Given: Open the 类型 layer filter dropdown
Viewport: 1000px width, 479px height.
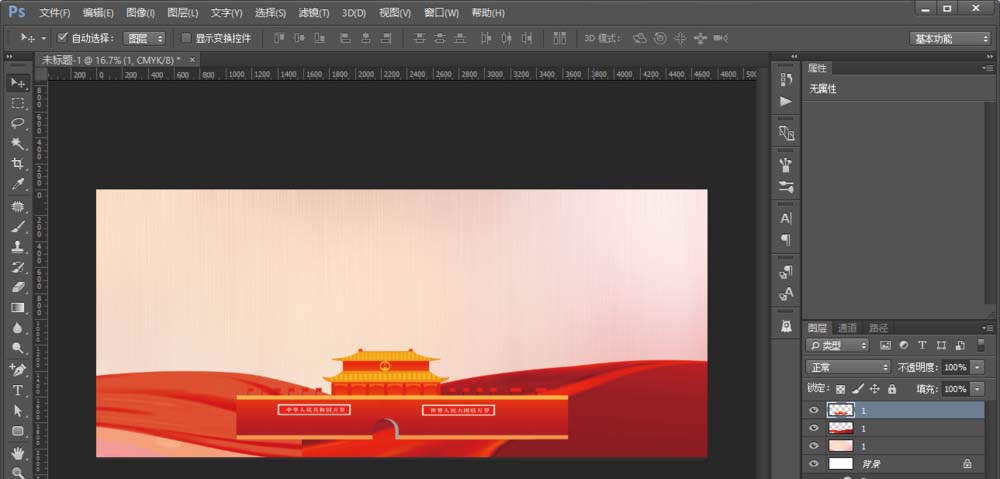Looking at the screenshot, I should (837, 345).
